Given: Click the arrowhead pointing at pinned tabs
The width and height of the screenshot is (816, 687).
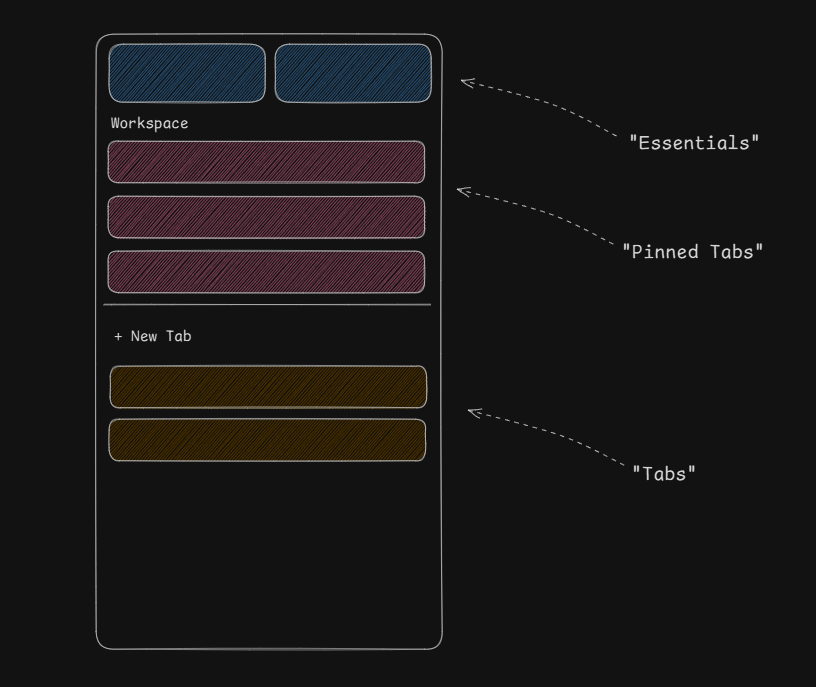Looking at the screenshot, I should (463, 192).
